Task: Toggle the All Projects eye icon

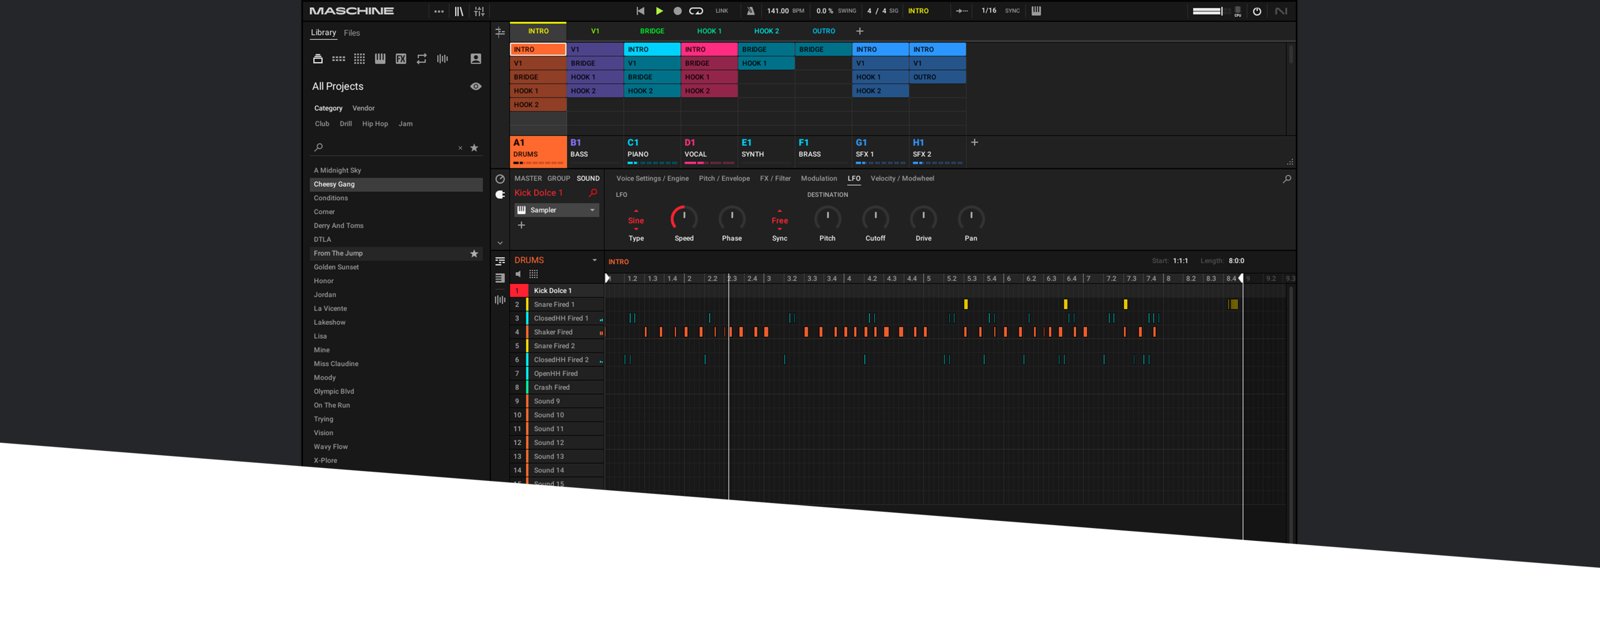Action: click(476, 86)
